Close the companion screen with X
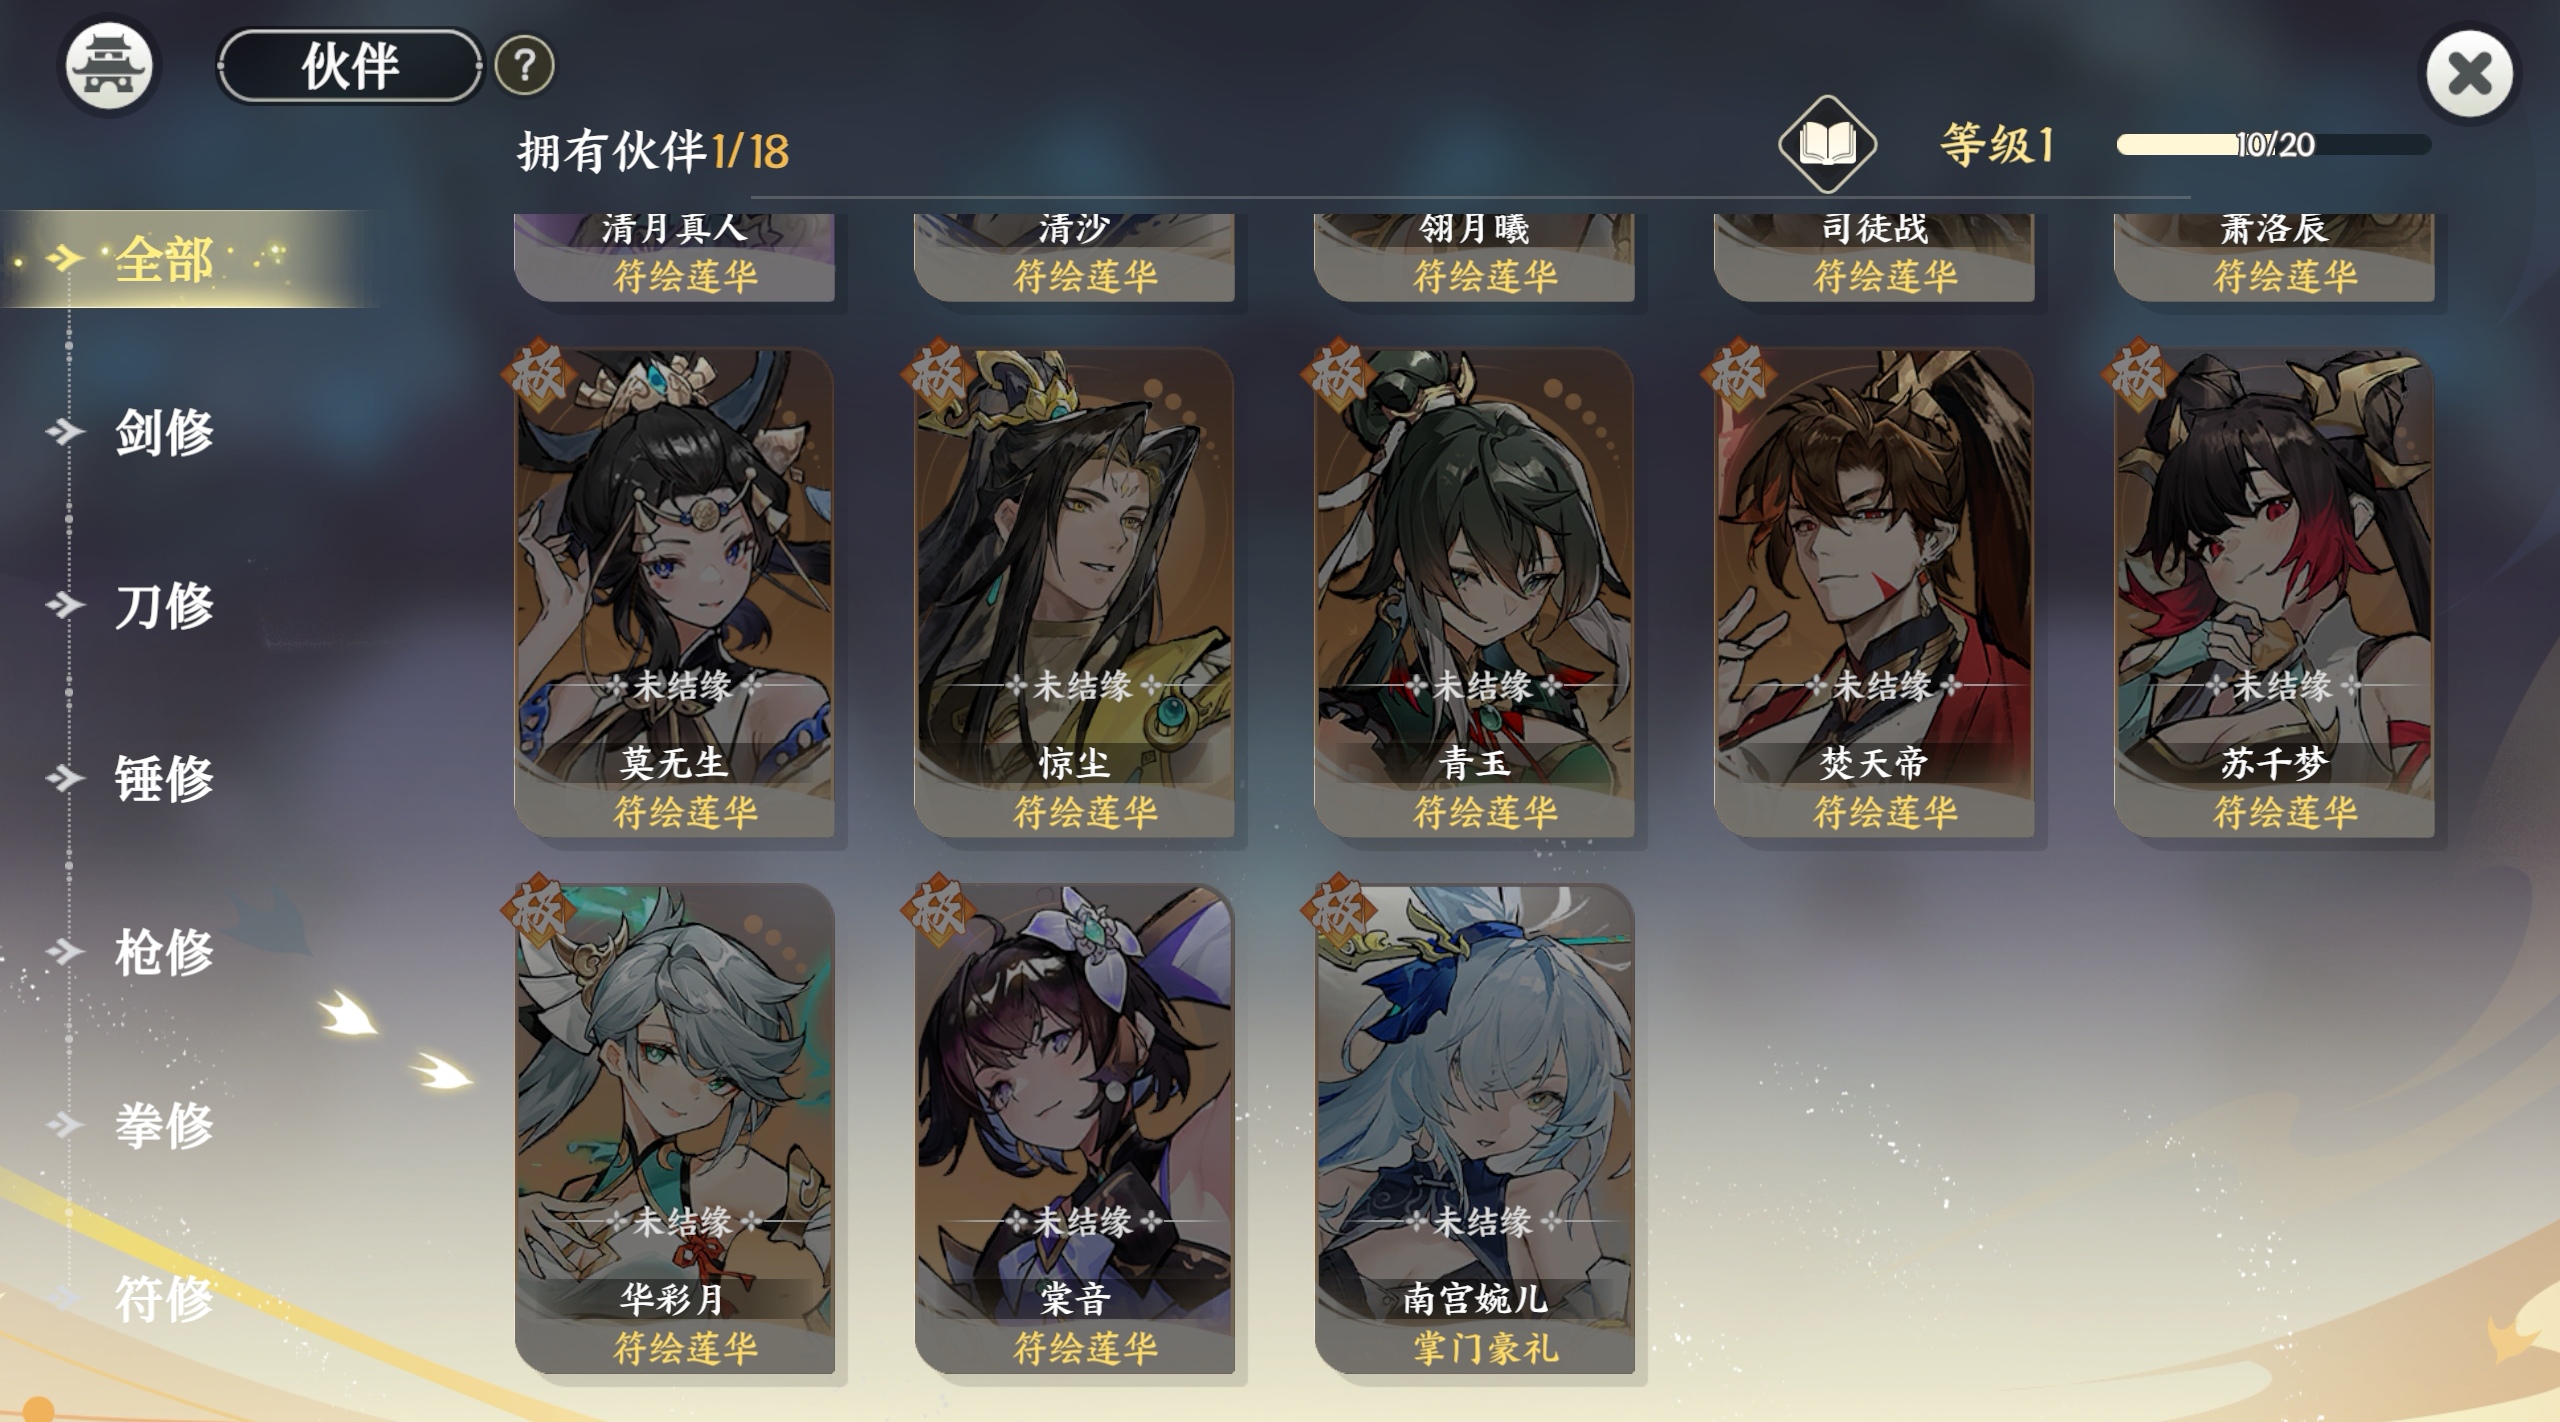The image size is (2560, 1422). [x=2469, y=73]
